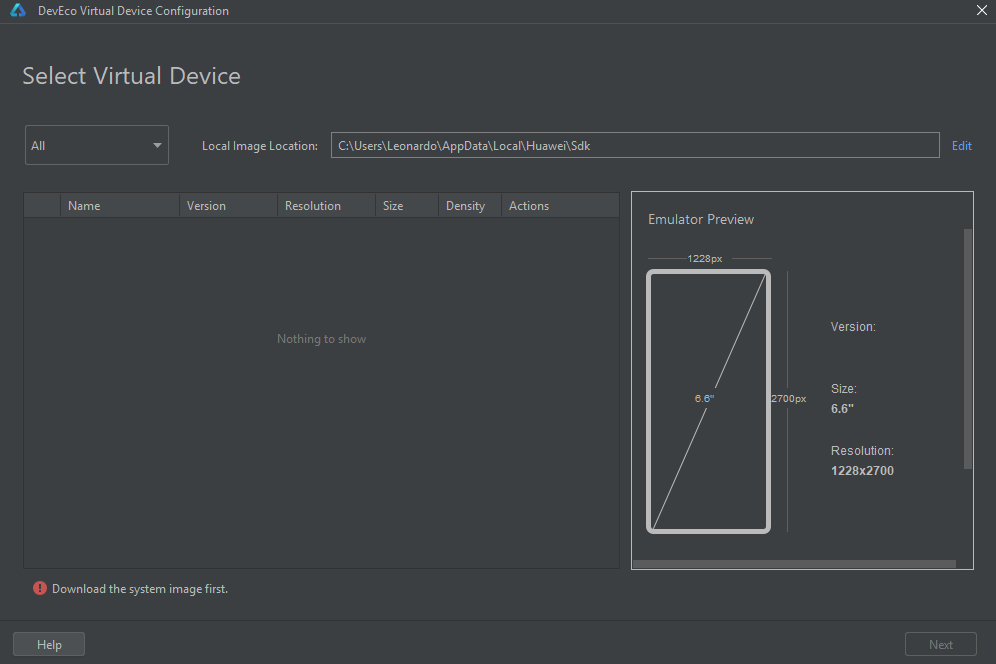The image size is (996, 664).
Task: Click the Local Image Location path field
Action: tap(635, 146)
